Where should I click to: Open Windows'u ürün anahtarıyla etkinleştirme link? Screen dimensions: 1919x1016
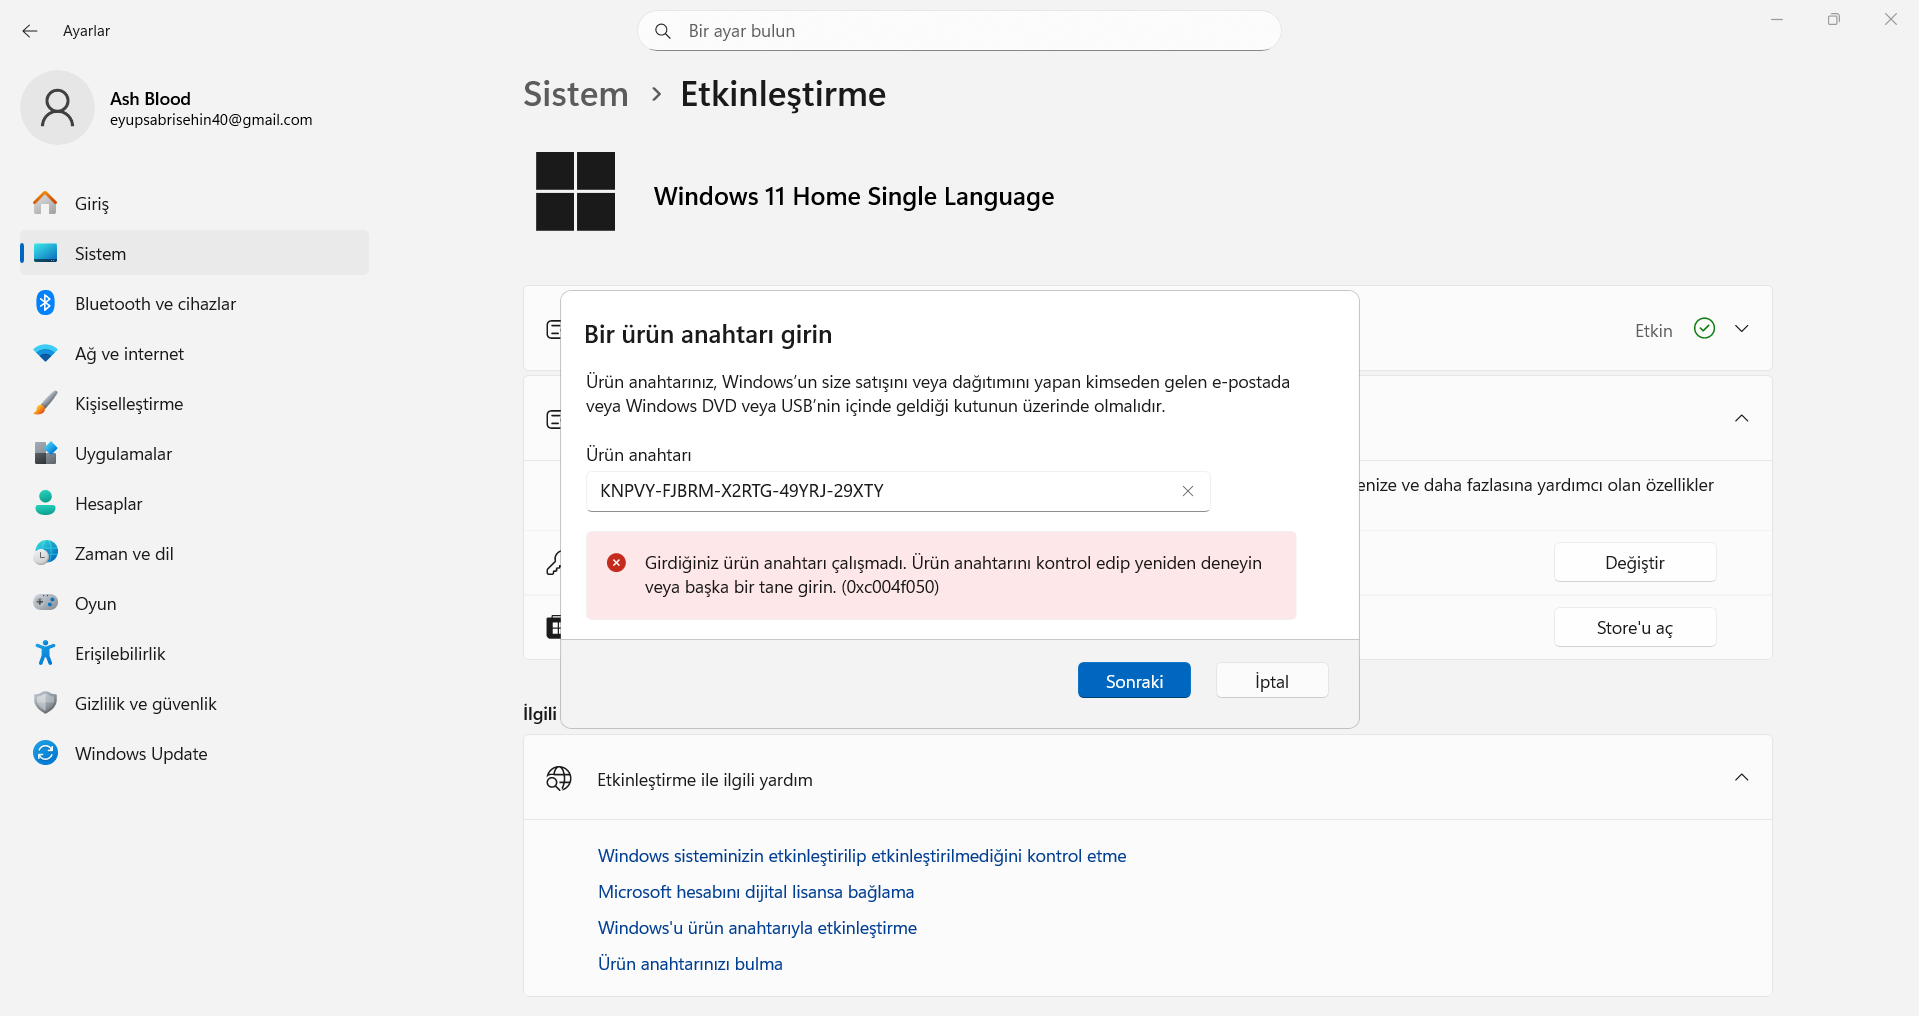(x=757, y=928)
